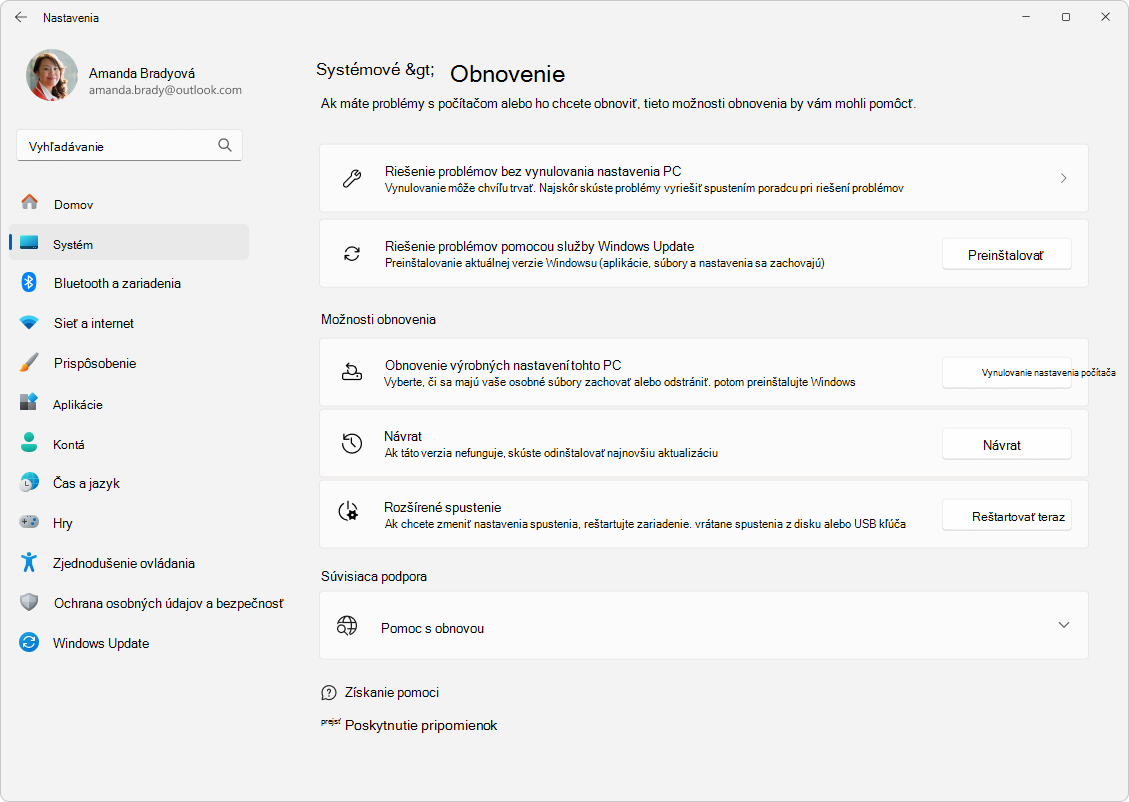Open Kontá settings label

[68, 445]
